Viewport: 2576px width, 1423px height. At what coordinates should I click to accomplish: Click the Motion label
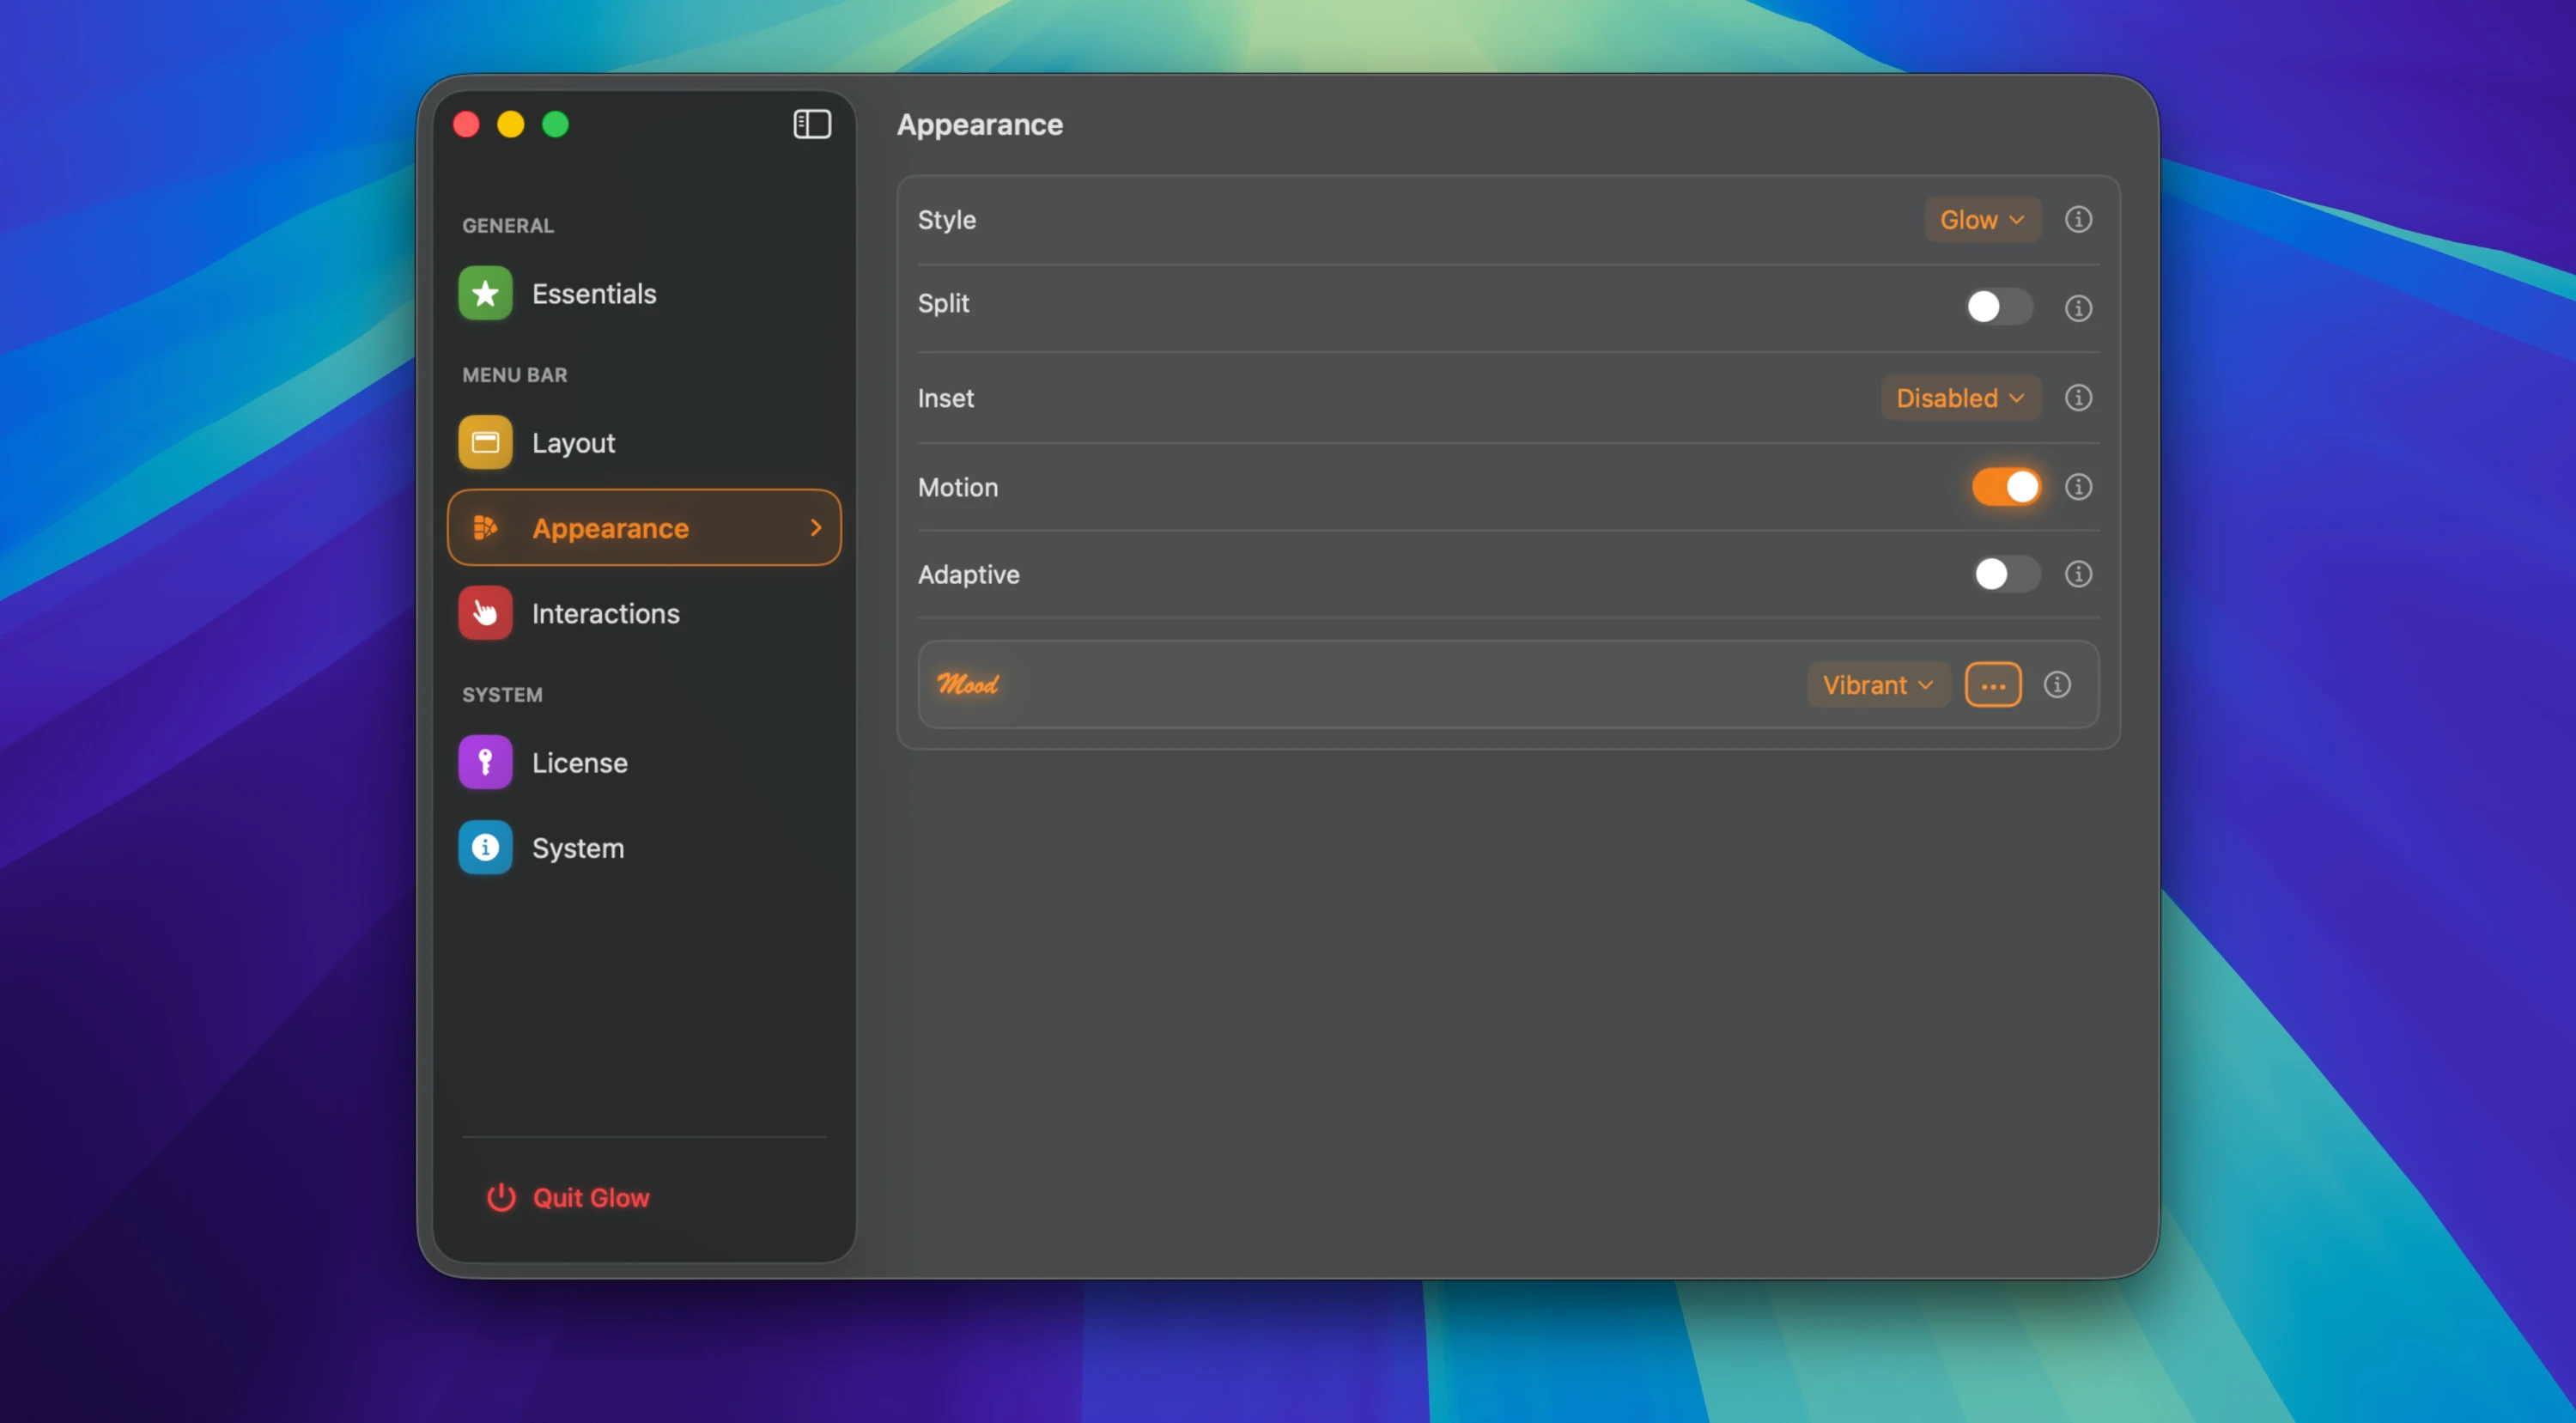(957, 487)
